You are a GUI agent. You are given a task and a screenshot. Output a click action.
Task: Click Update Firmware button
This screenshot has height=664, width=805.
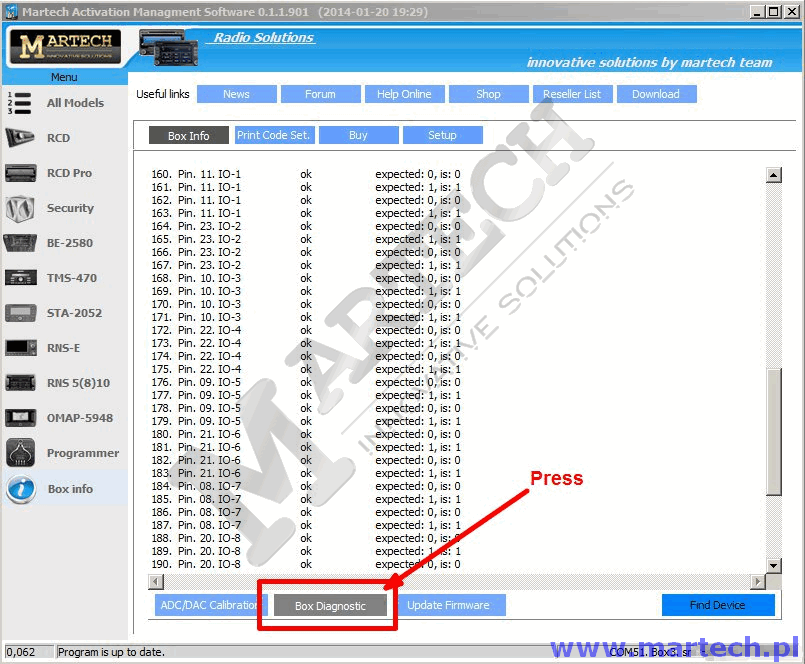click(449, 605)
